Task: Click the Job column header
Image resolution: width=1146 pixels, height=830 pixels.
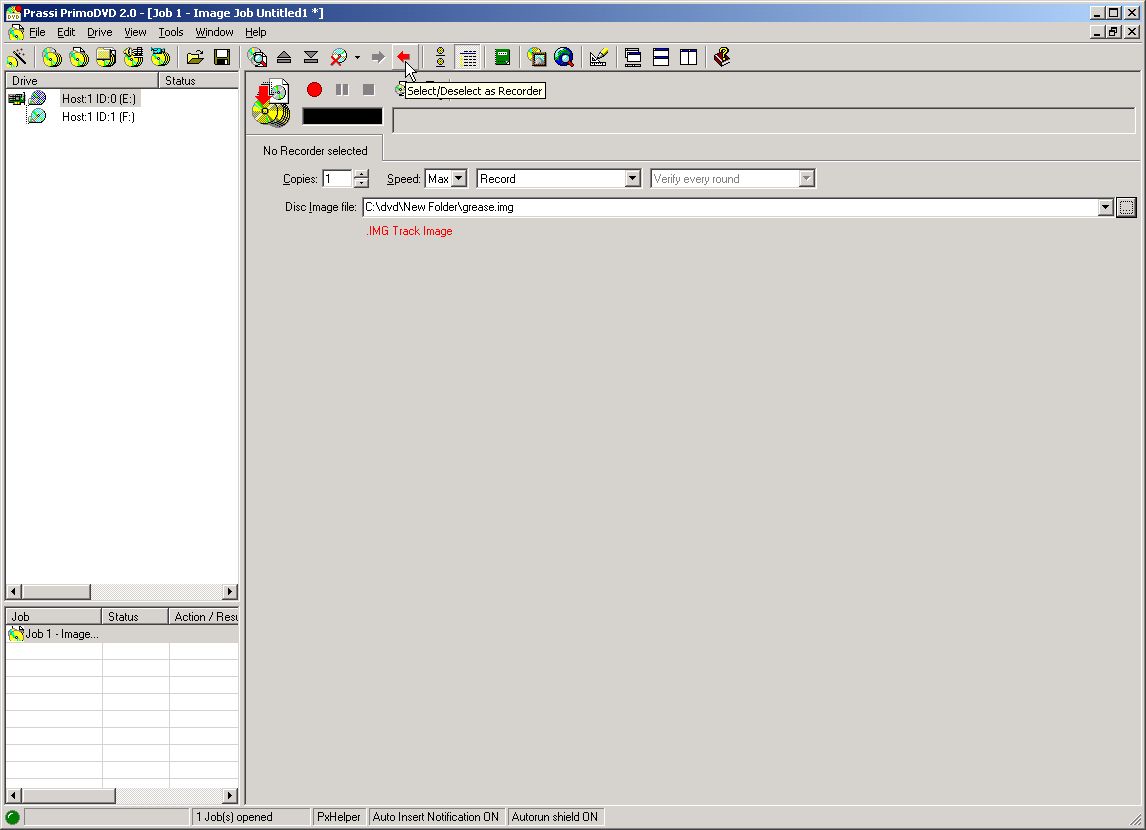Action: coord(53,617)
